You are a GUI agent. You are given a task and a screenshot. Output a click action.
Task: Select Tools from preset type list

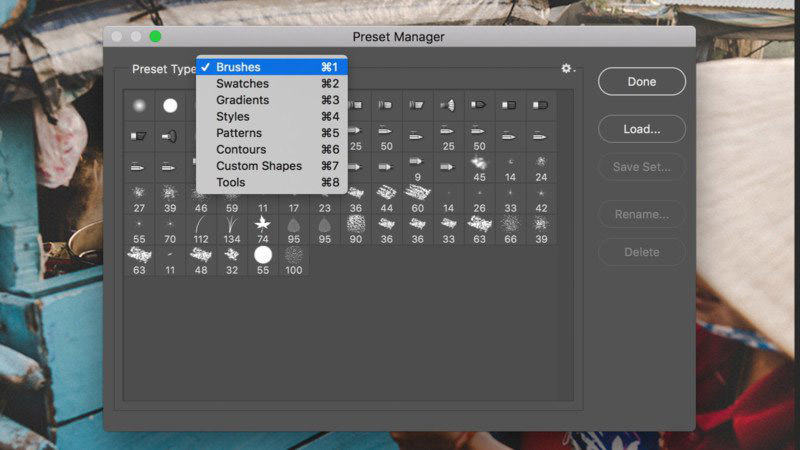(231, 182)
